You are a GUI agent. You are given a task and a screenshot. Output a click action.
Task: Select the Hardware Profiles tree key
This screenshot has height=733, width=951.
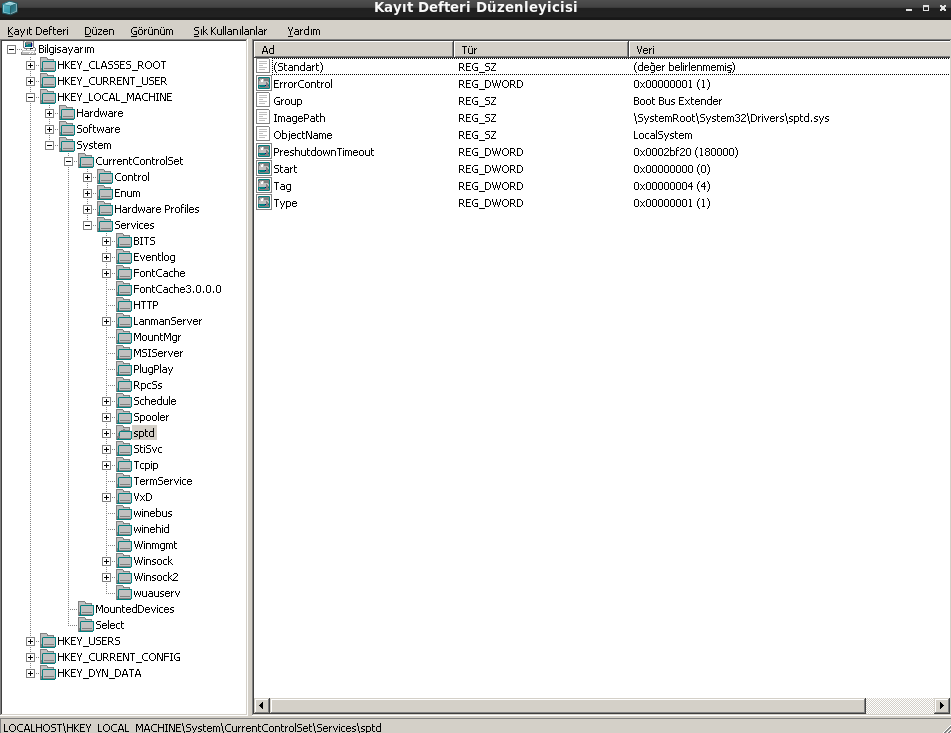click(156, 209)
